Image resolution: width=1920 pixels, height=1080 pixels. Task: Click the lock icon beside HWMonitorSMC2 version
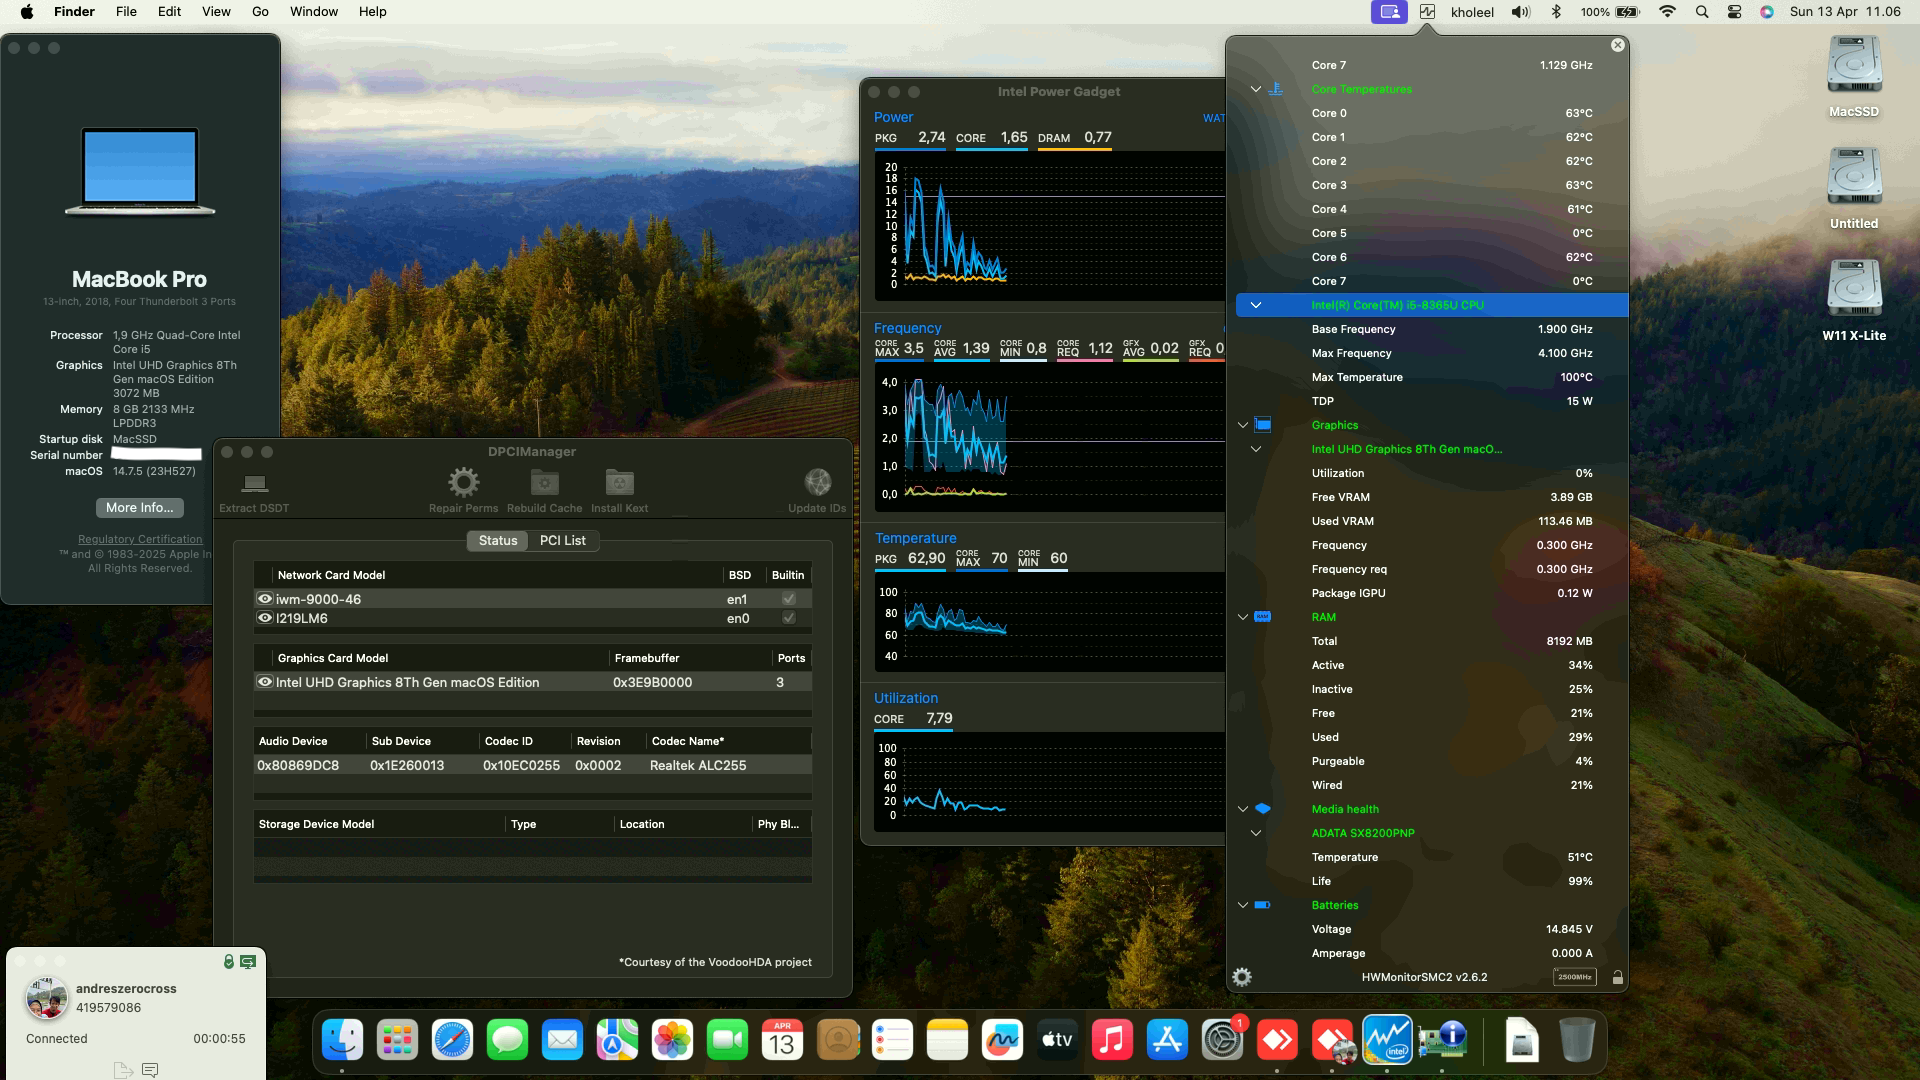pyautogui.click(x=1617, y=977)
